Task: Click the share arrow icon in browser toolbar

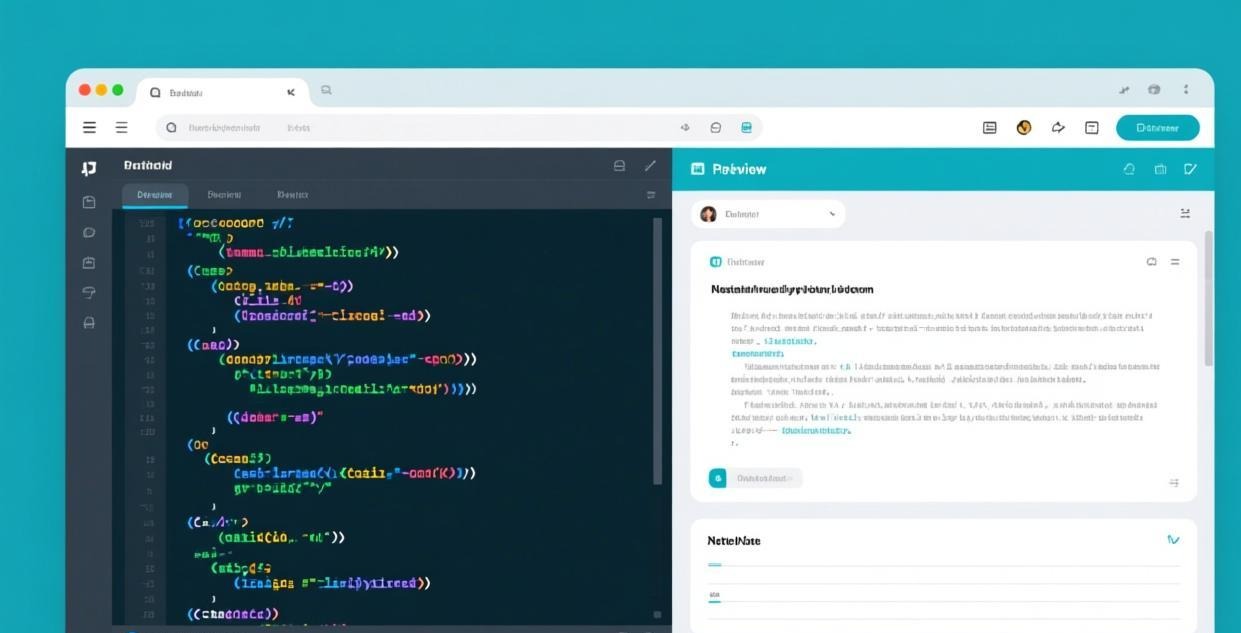Action: (1058, 127)
